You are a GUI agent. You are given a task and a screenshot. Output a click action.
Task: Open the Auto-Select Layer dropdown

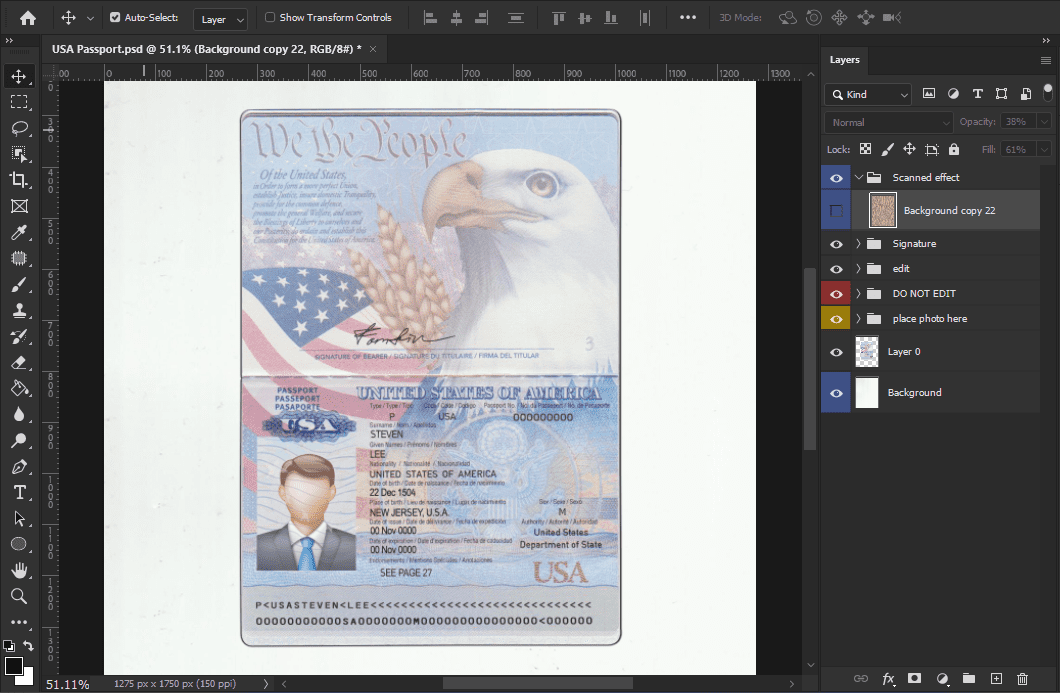[x=222, y=19]
